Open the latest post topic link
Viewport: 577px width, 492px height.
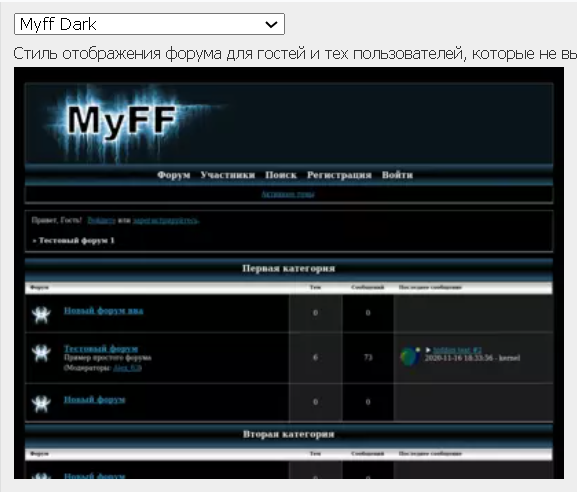pyautogui.click(x=457, y=350)
